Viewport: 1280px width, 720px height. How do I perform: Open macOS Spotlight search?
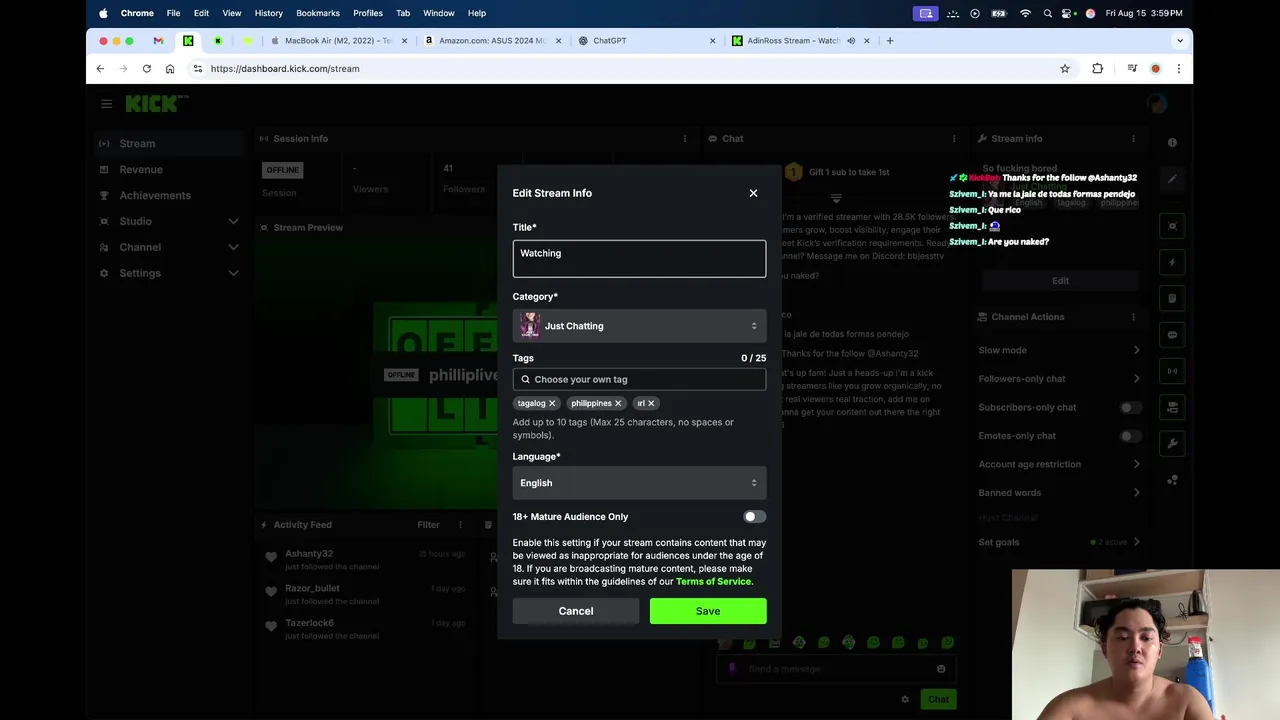1048,13
